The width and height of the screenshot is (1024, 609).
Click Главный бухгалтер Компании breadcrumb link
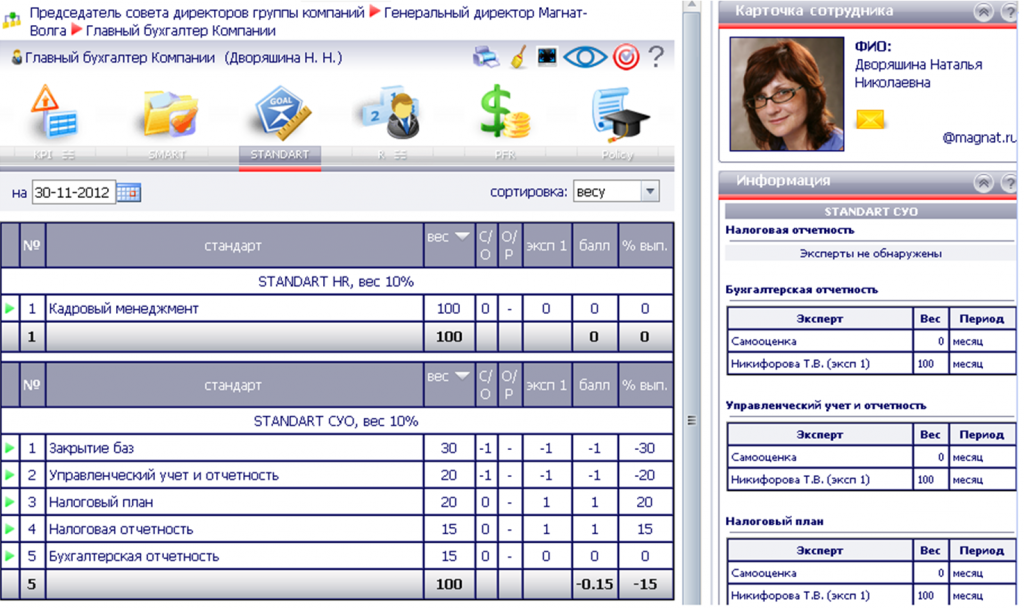[180, 31]
